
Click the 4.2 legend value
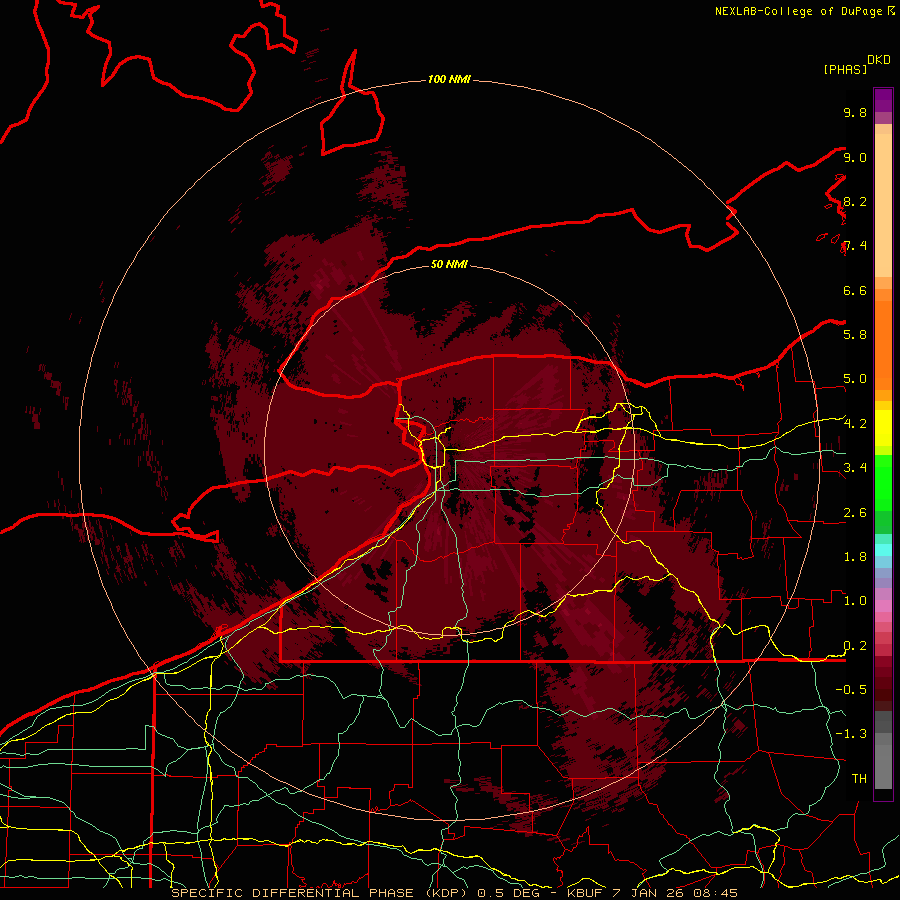[855, 424]
